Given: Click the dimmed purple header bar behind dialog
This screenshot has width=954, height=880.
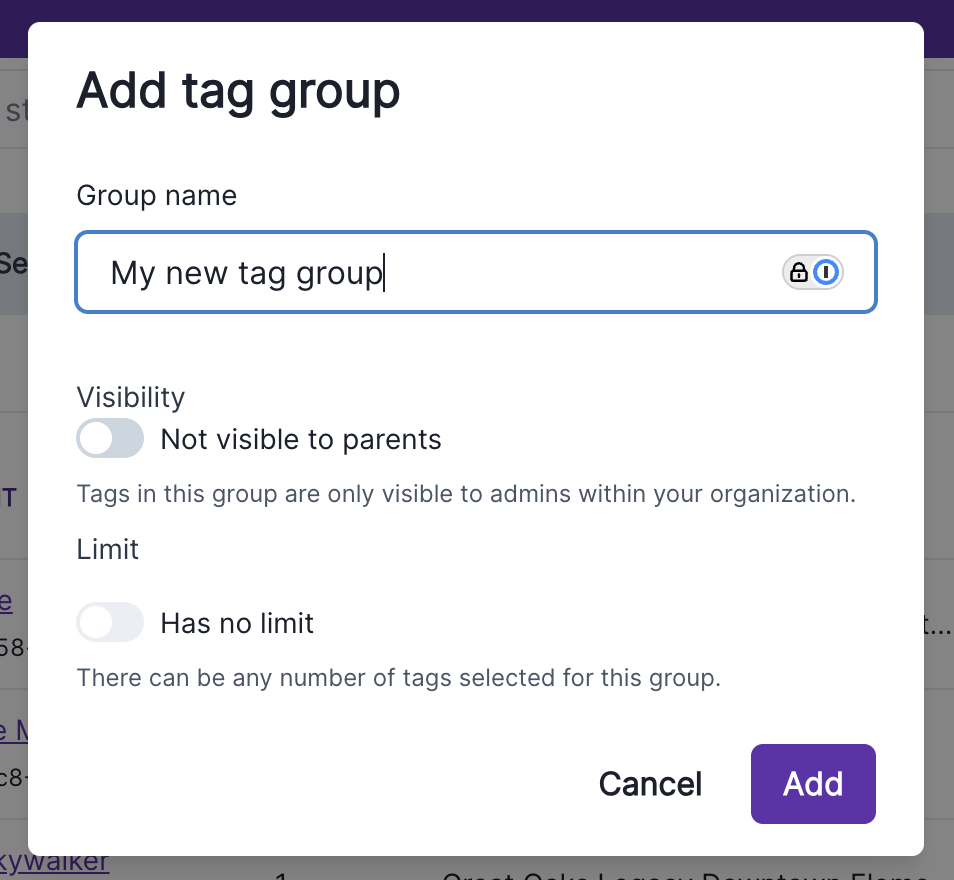Looking at the screenshot, I should point(477,10).
